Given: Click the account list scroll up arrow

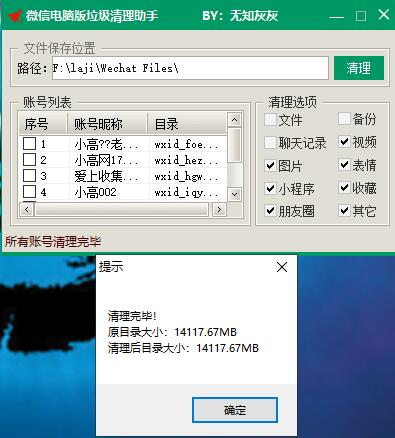Looking at the screenshot, I should coord(235,120).
